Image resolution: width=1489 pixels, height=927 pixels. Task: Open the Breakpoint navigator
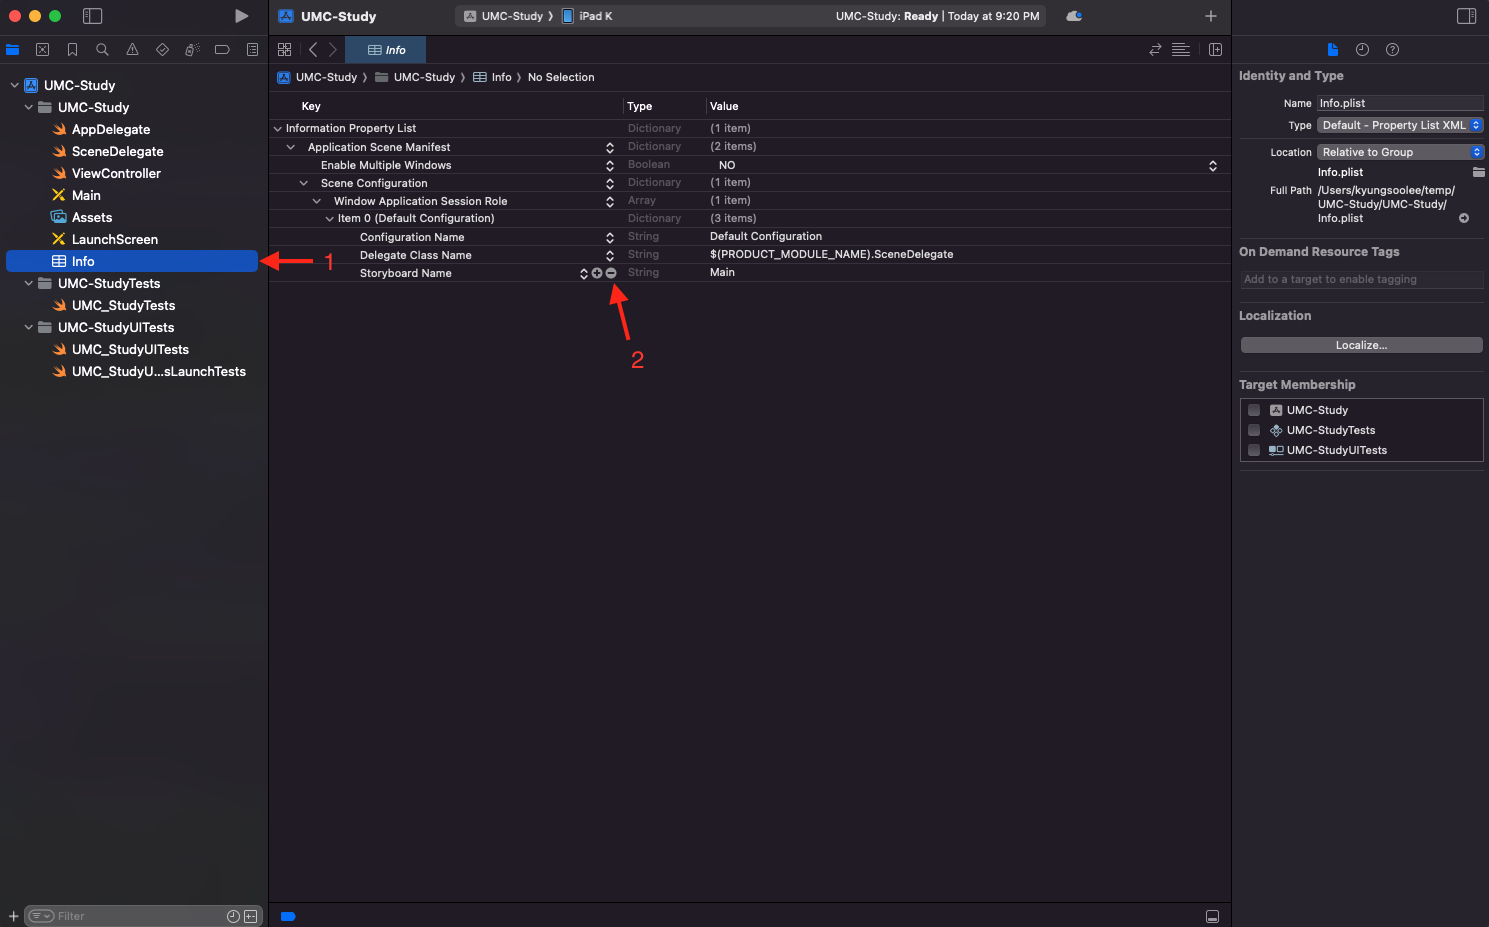pyautogui.click(x=222, y=49)
